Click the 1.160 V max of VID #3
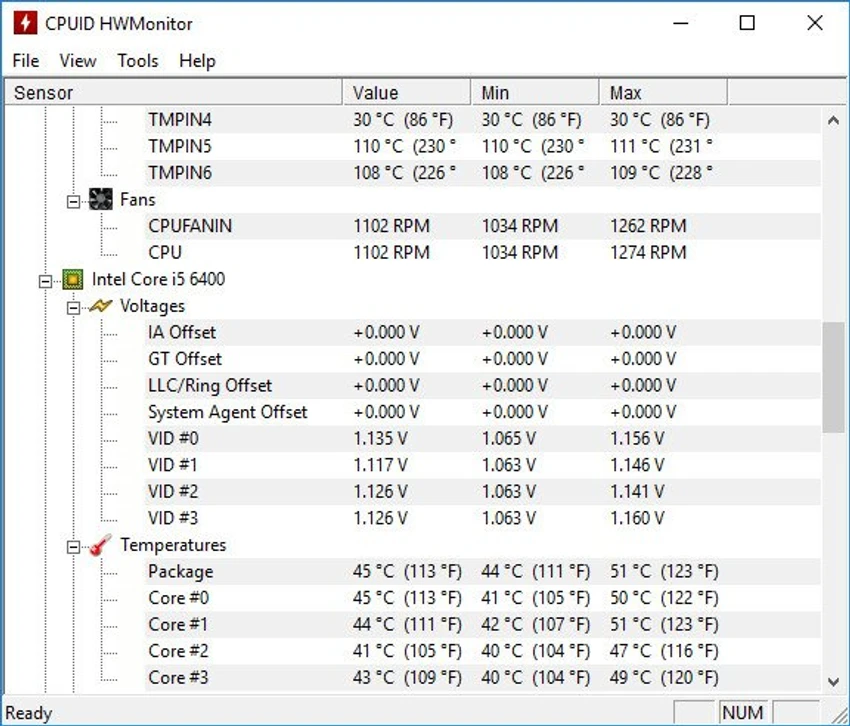This screenshot has width=850, height=726. (x=637, y=518)
